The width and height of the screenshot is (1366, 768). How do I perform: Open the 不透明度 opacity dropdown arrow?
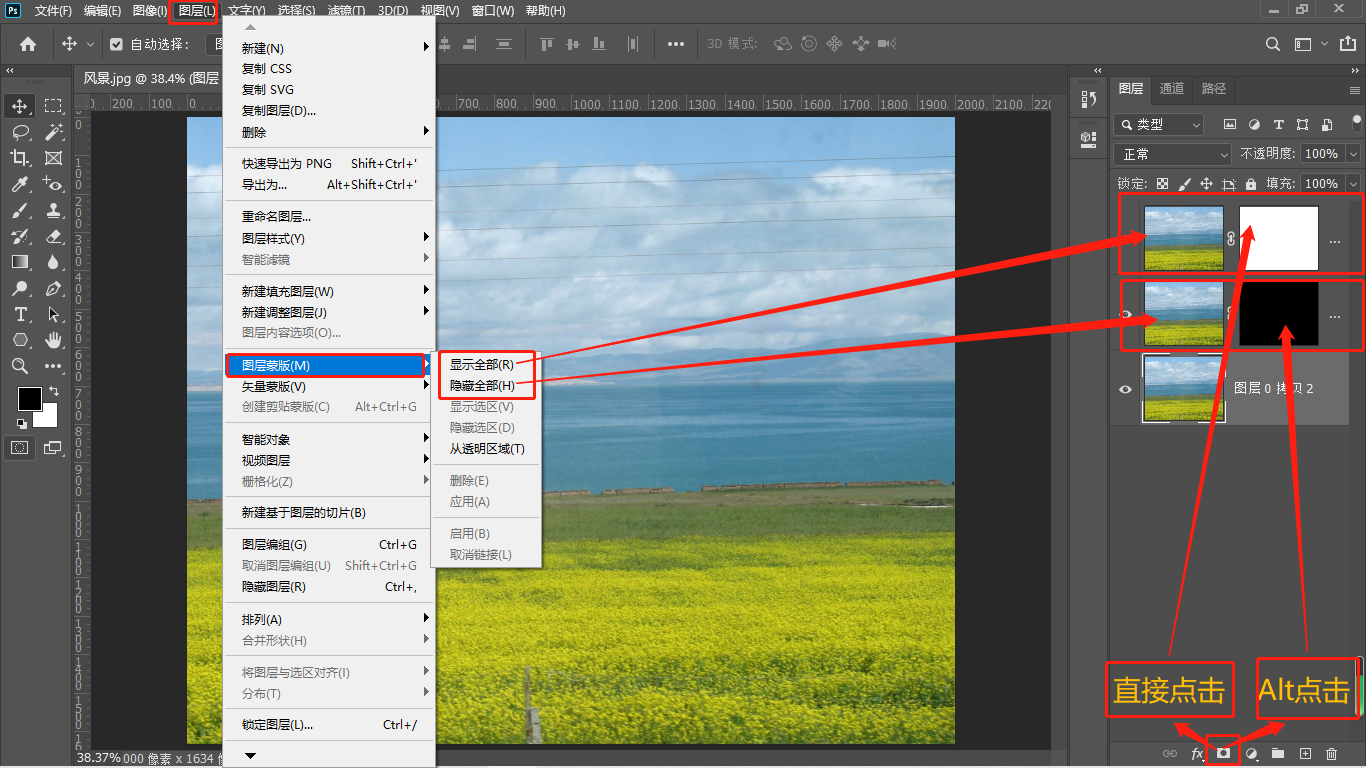1353,154
